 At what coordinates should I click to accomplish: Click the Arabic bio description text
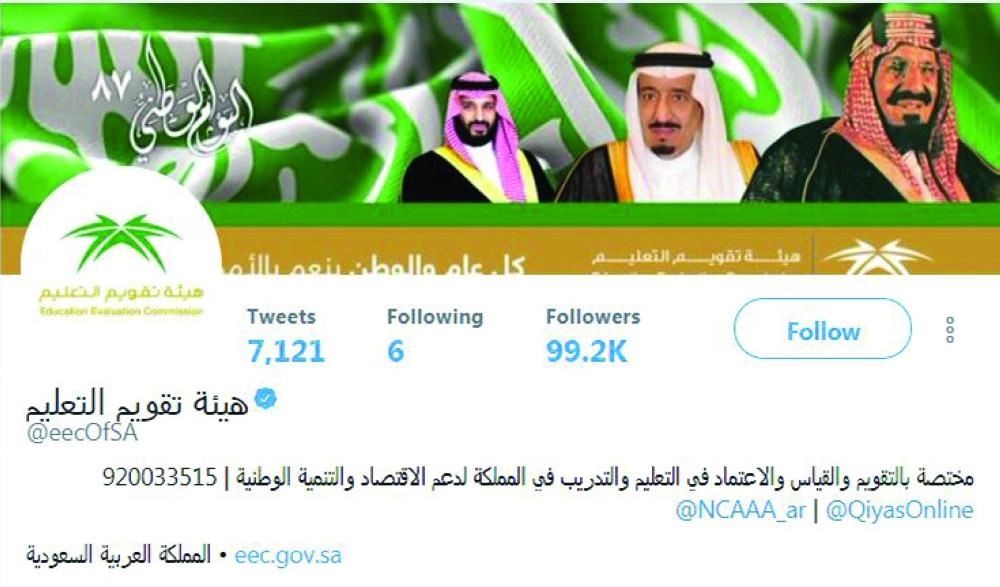[605, 477]
